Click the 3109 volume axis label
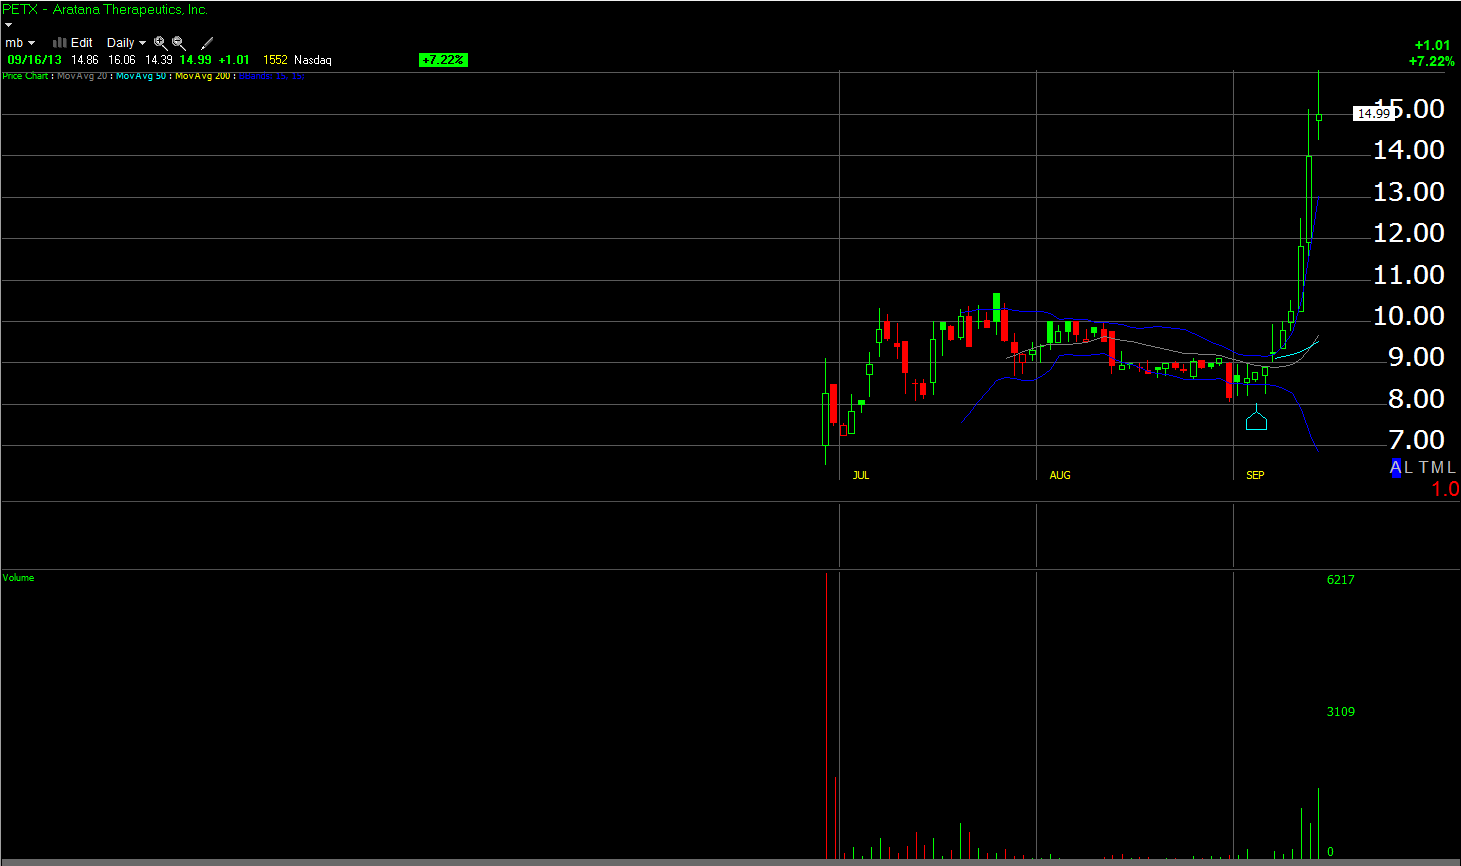 coord(1341,712)
